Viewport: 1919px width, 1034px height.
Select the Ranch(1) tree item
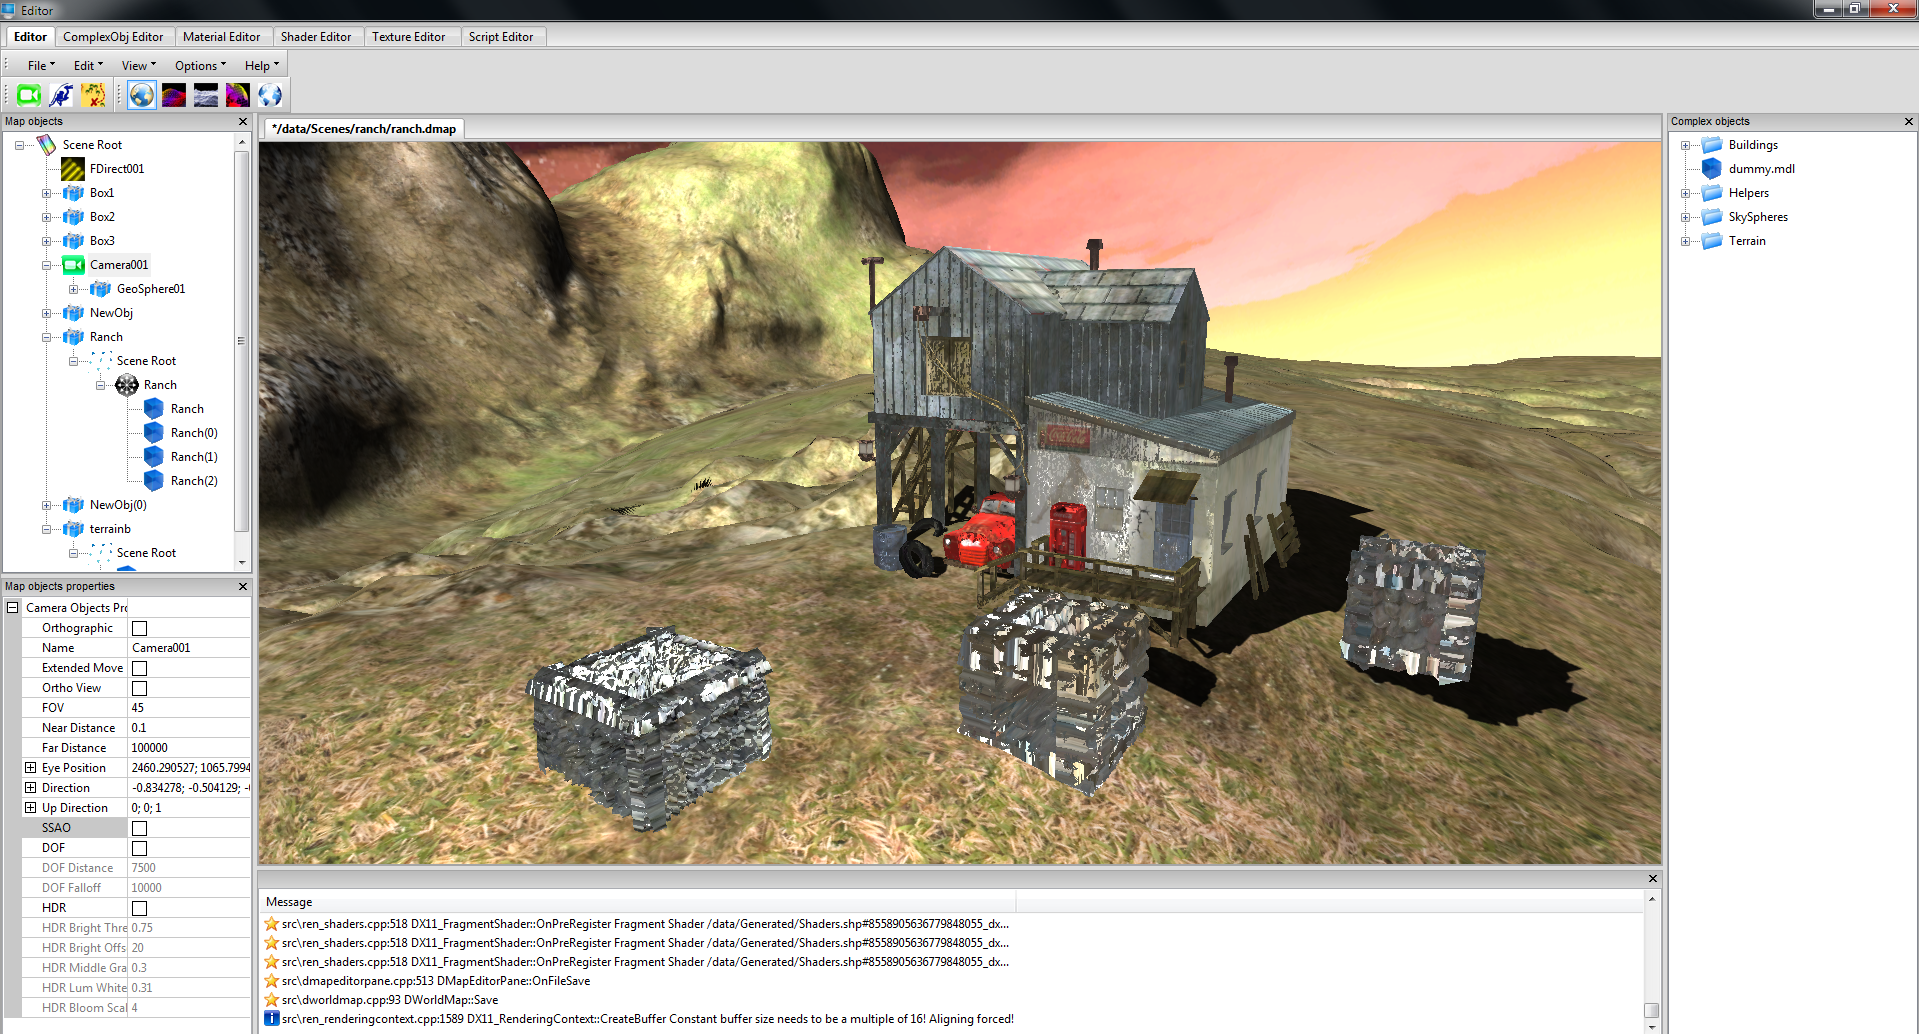tap(194, 457)
